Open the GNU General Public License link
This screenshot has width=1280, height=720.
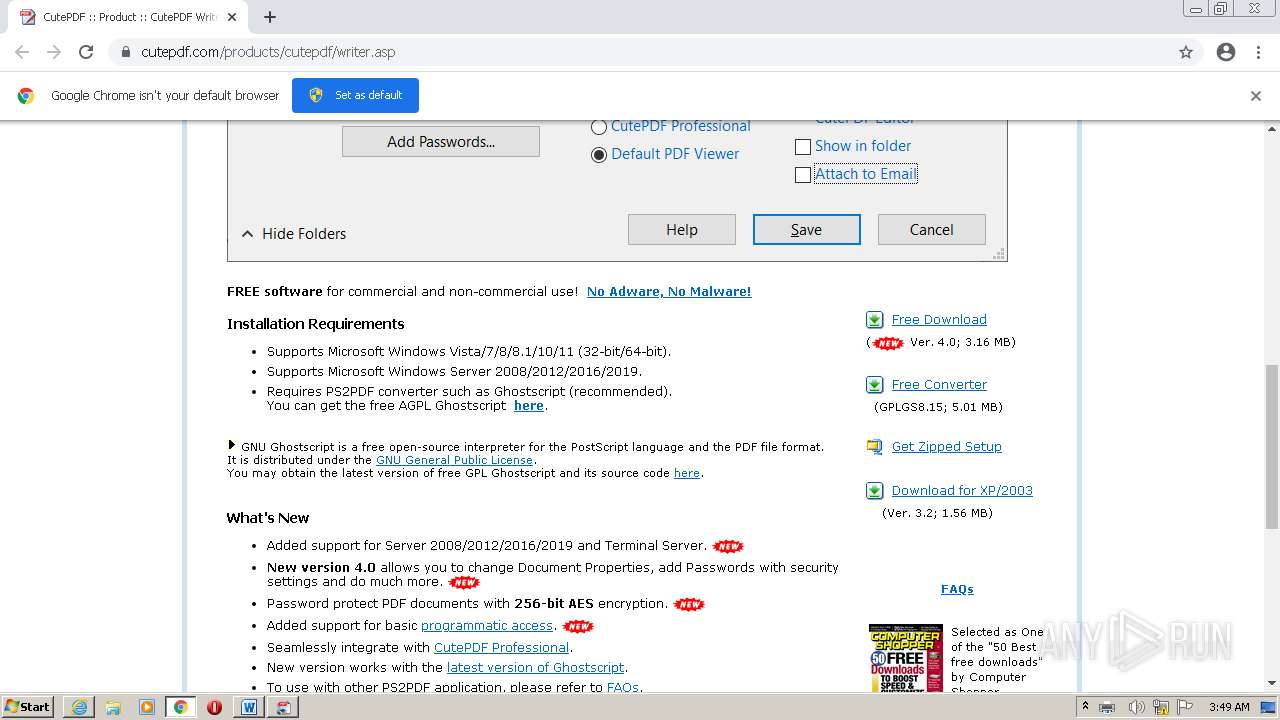pyautogui.click(x=455, y=460)
